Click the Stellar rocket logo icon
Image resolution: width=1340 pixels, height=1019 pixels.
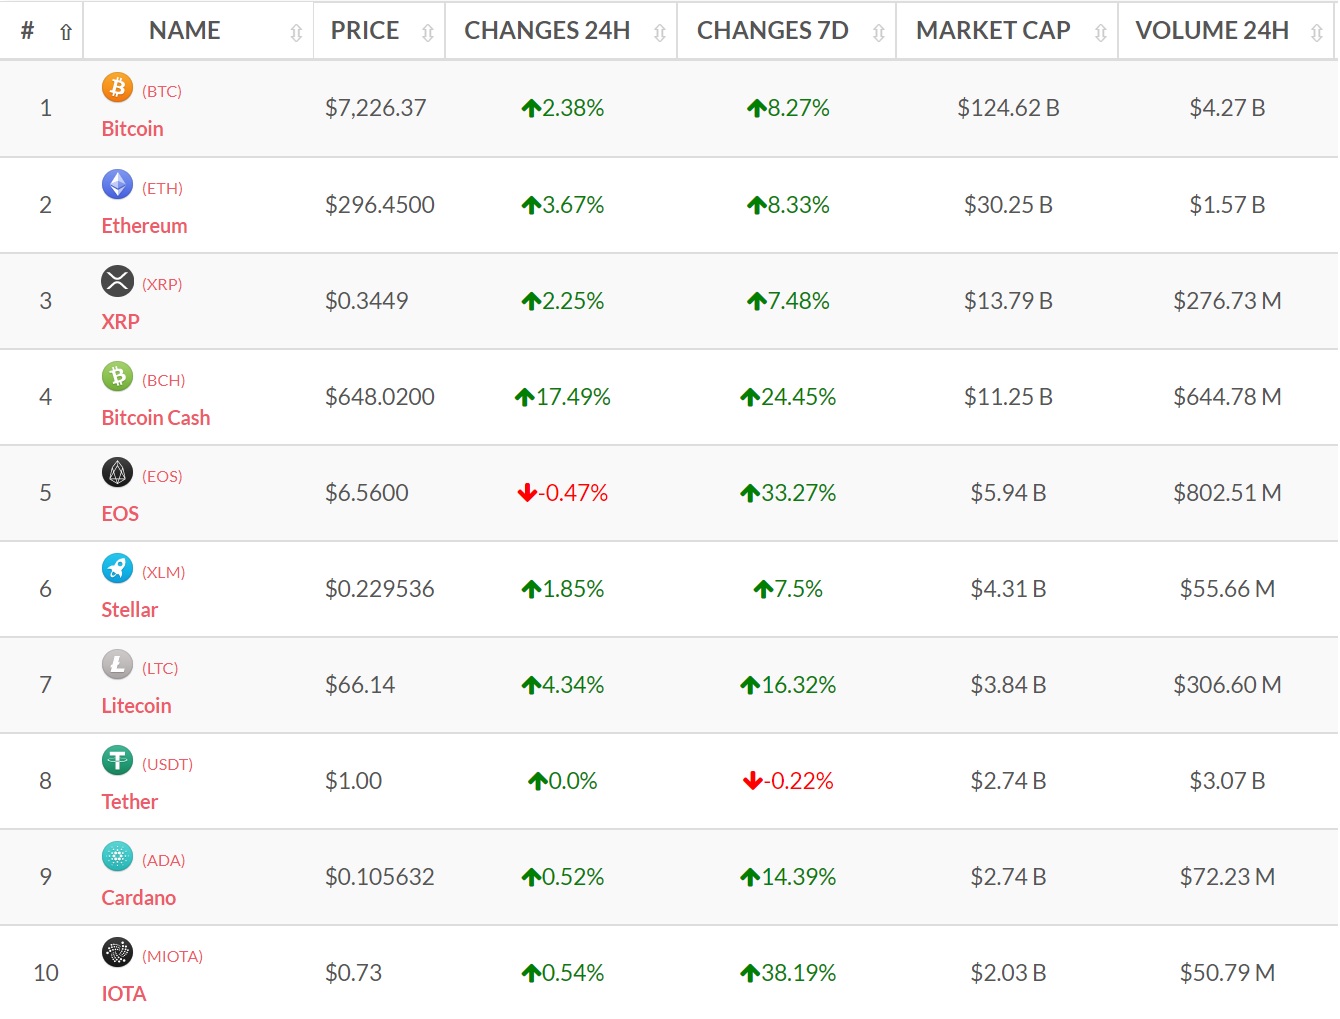coord(117,568)
